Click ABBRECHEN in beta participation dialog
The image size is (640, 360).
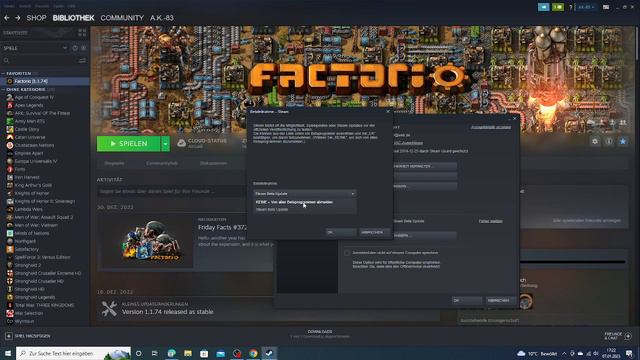tap(374, 232)
